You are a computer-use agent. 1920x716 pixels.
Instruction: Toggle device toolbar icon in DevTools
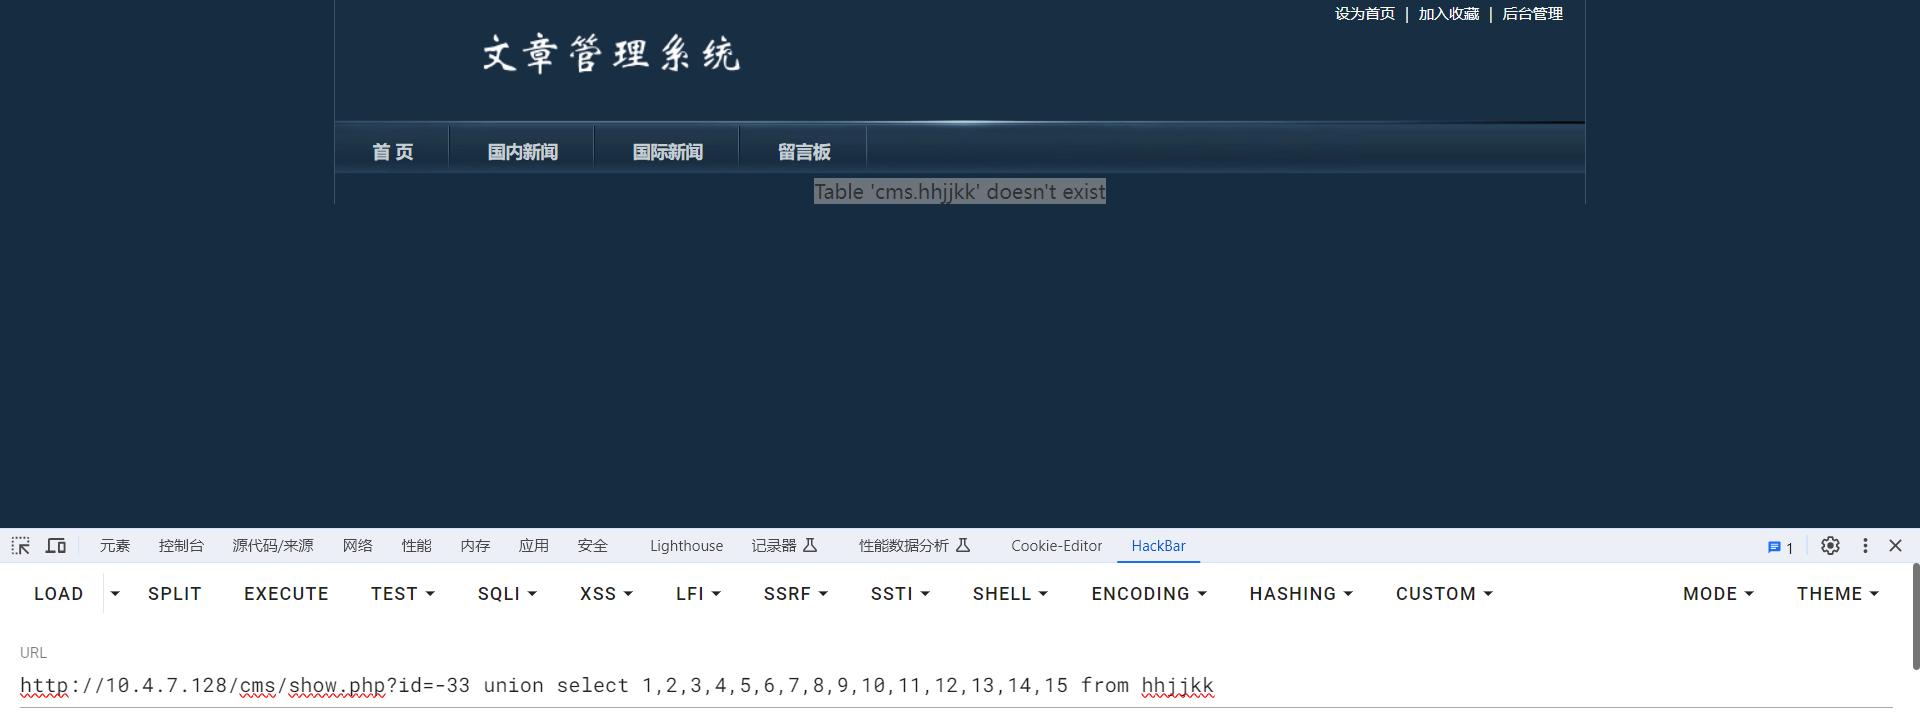point(56,546)
